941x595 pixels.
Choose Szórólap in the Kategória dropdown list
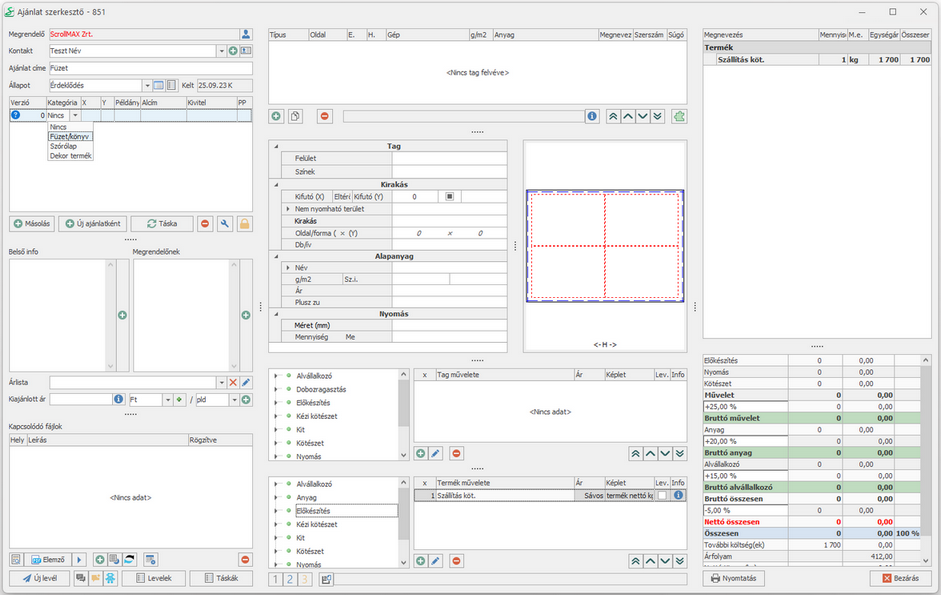pos(63,146)
